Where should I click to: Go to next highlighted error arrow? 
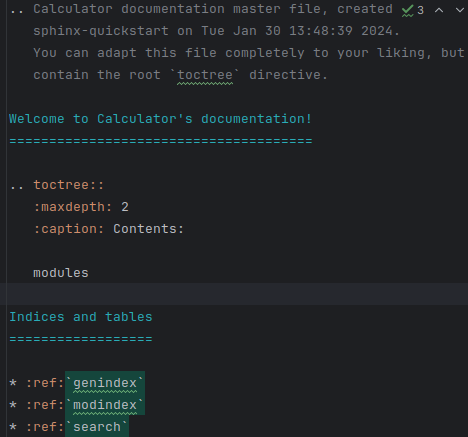coord(460,10)
